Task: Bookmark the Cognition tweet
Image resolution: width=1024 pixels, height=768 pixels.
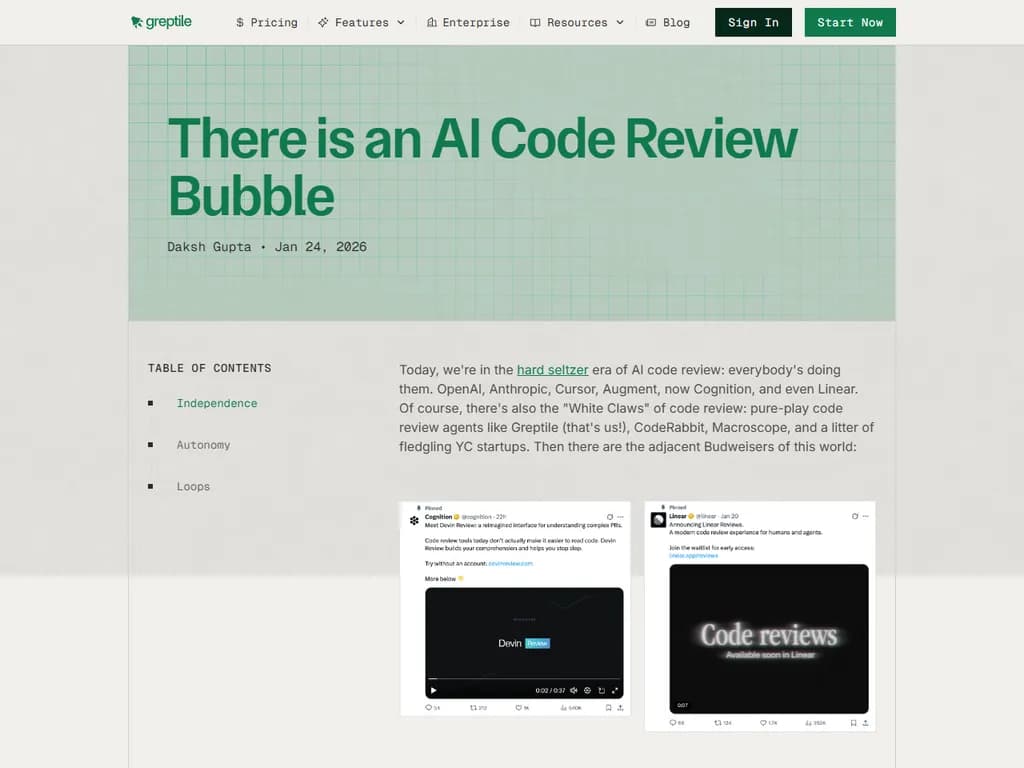Action: [x=608, y=707]
